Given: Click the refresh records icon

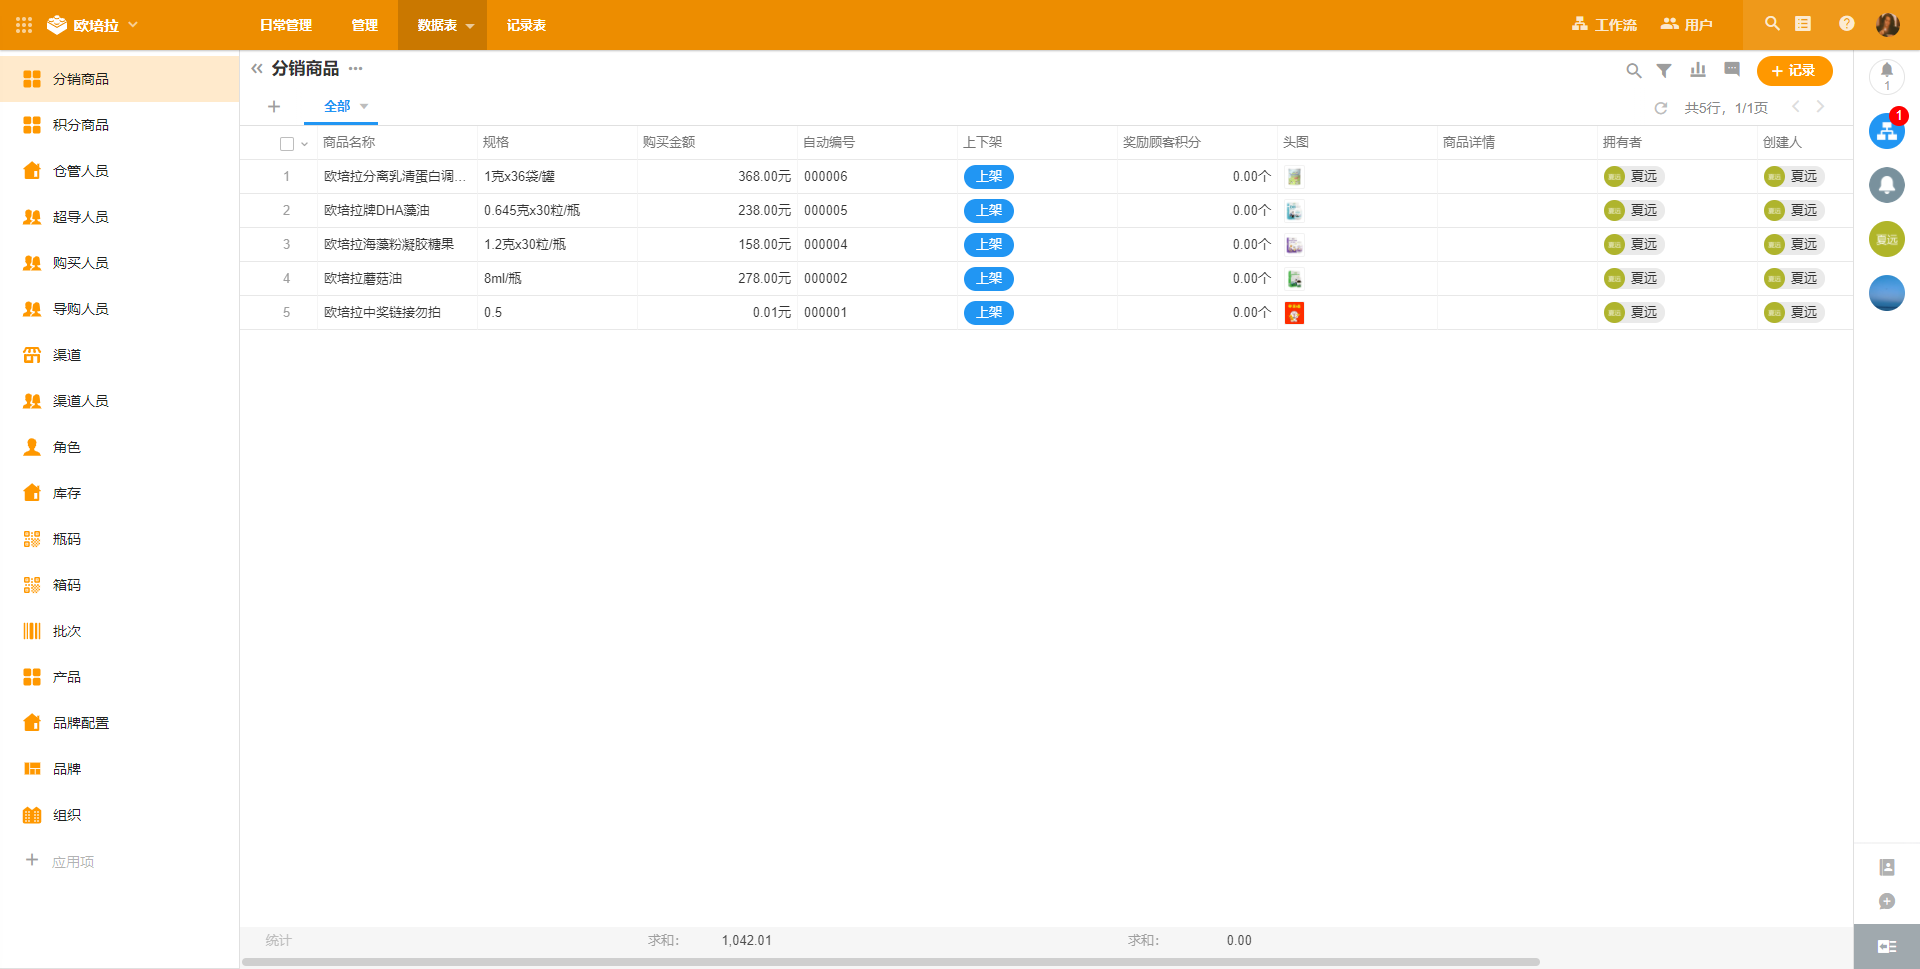Looking at the screenshot, I should [x=1661, y=108].
